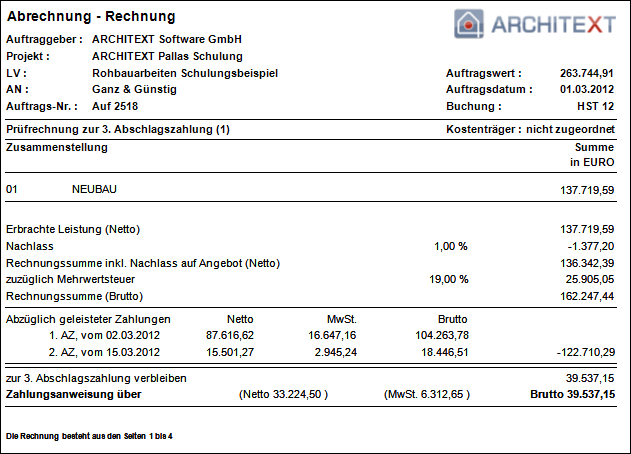631x454 pixels.
Task: Select first payment Brutto 104.263,78
Action: [442, 335]
